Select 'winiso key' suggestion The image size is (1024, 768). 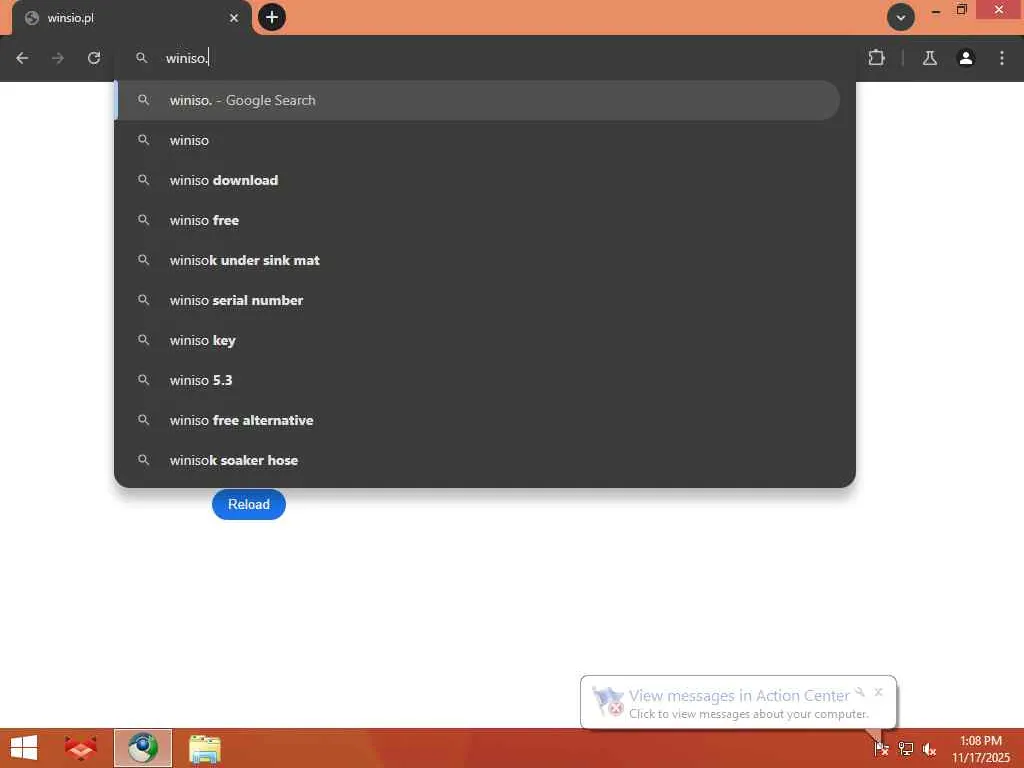[478, 340]
